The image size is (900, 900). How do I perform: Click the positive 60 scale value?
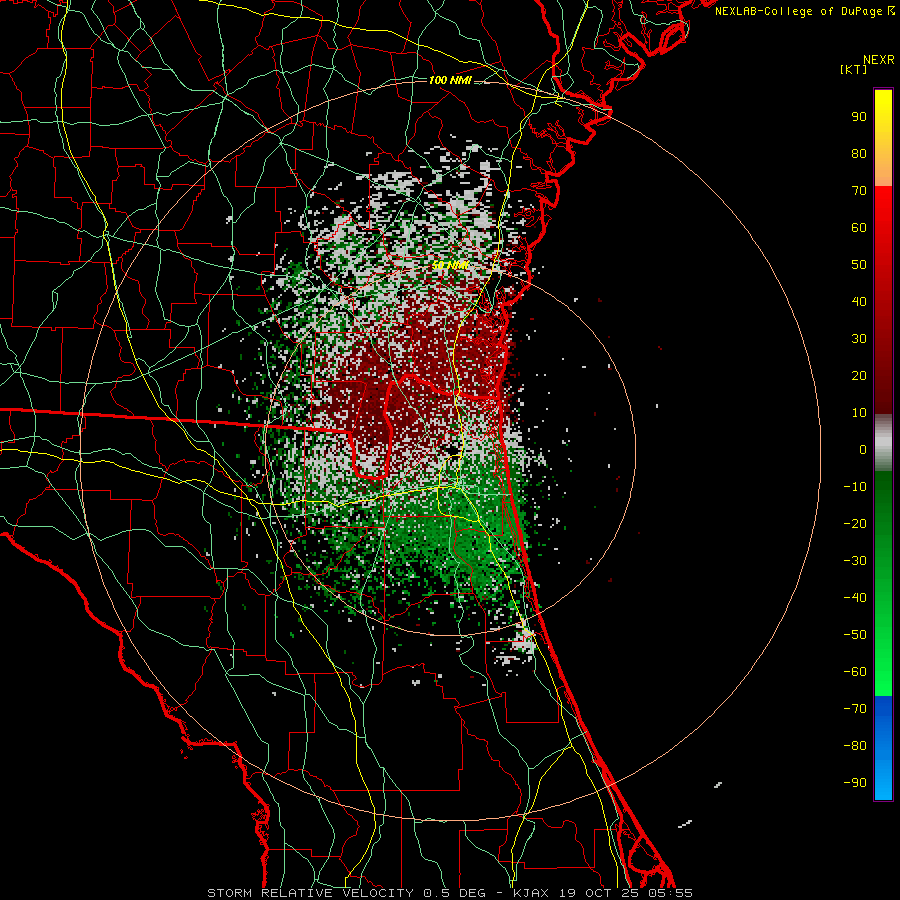tap(859, 228)
